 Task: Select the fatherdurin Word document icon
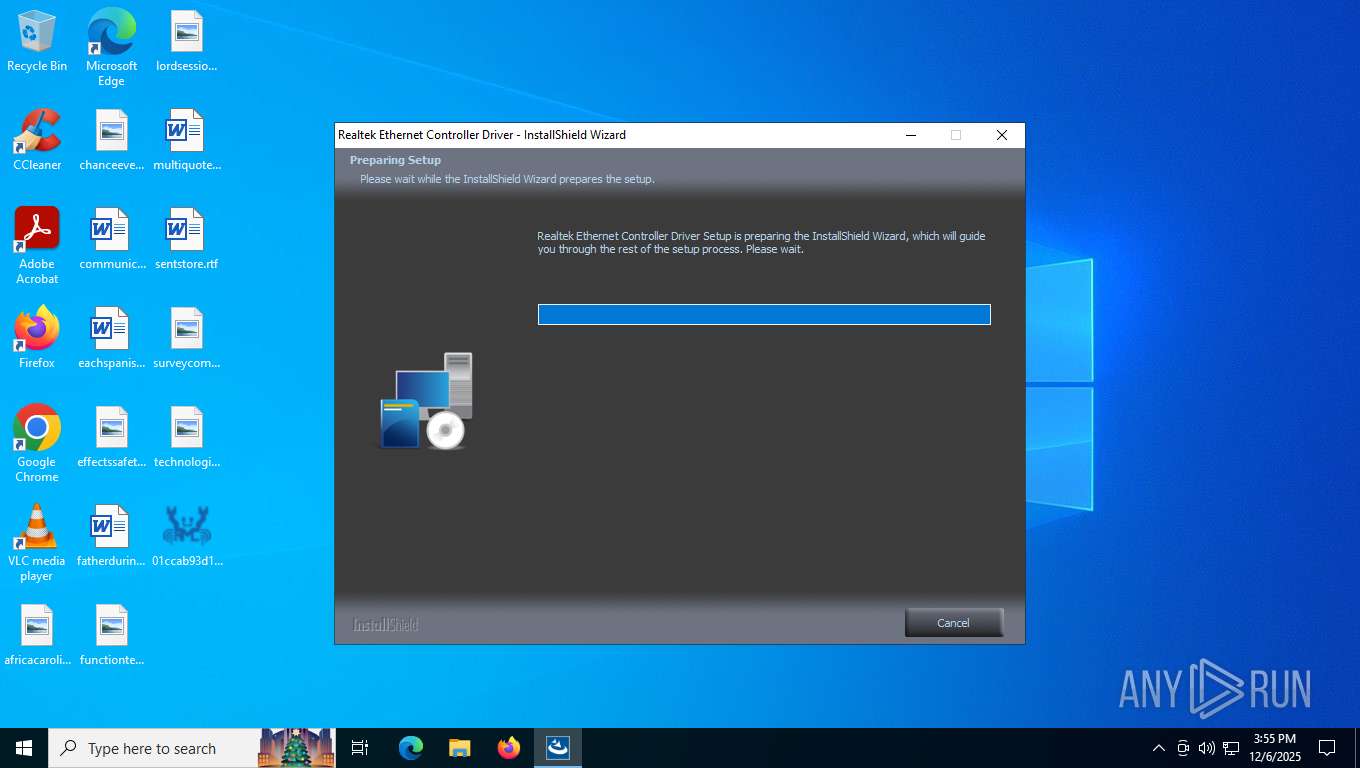coord(112,537)
